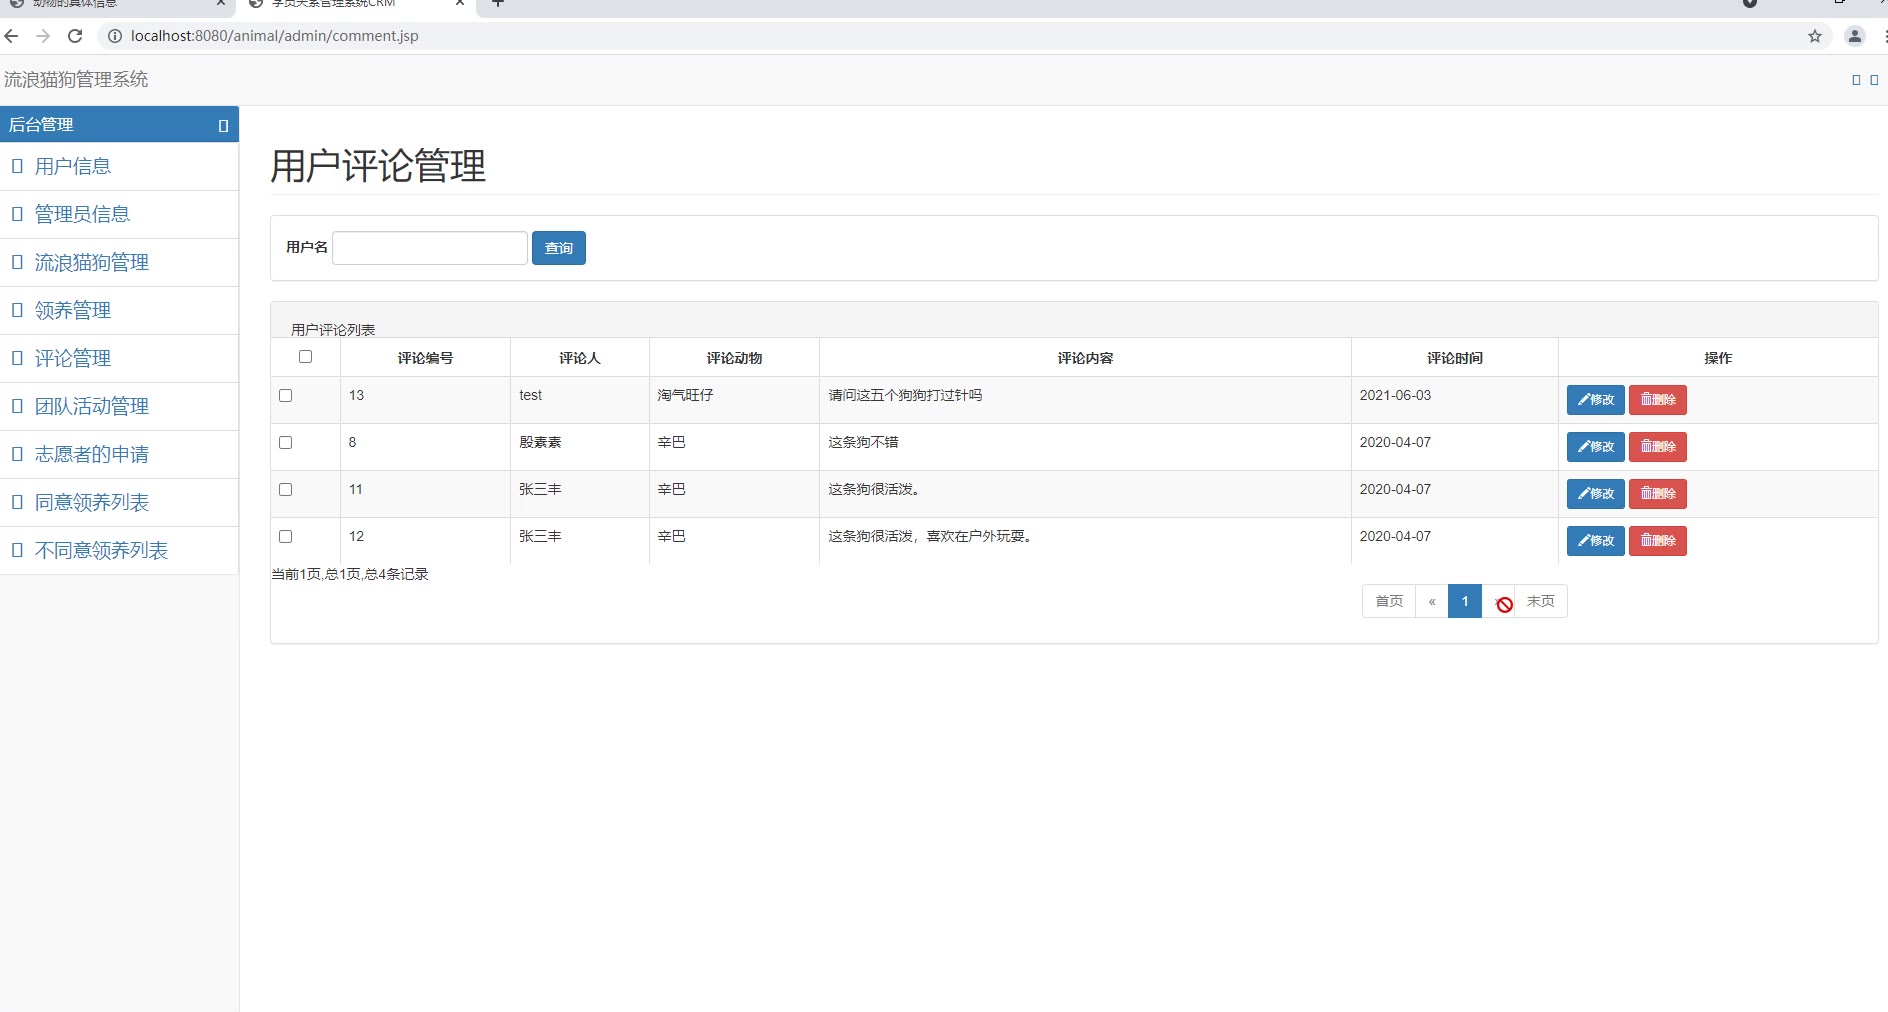Click the browser back arrow
The width and height of the screenshot is (1888, 1012).
click(x=12, y=36)
